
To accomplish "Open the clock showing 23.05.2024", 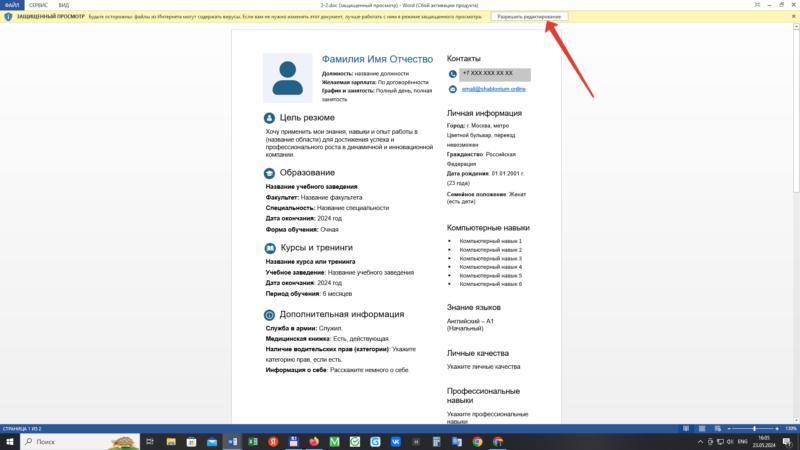I will point(764,442).
